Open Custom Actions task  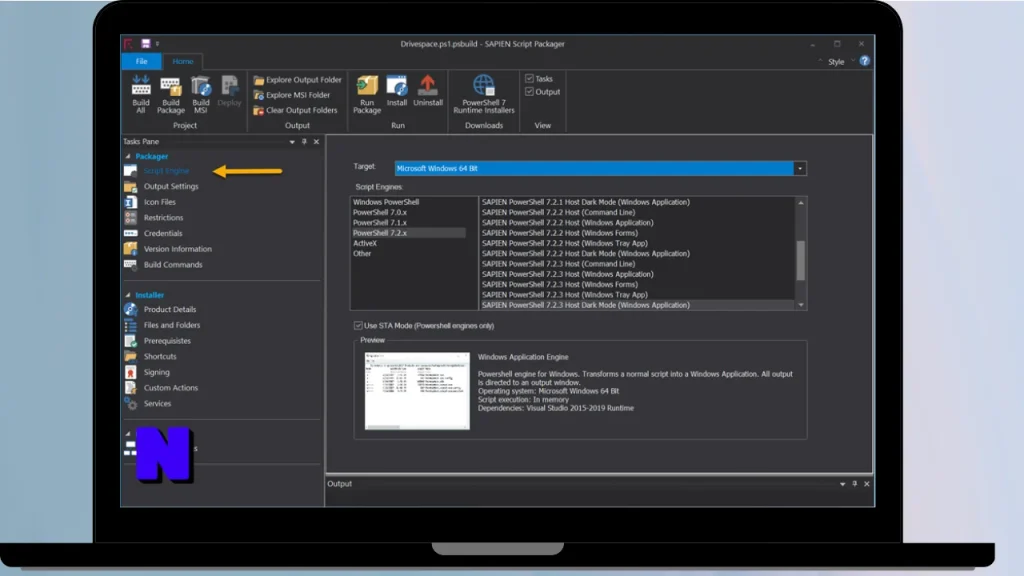(170, 388)
